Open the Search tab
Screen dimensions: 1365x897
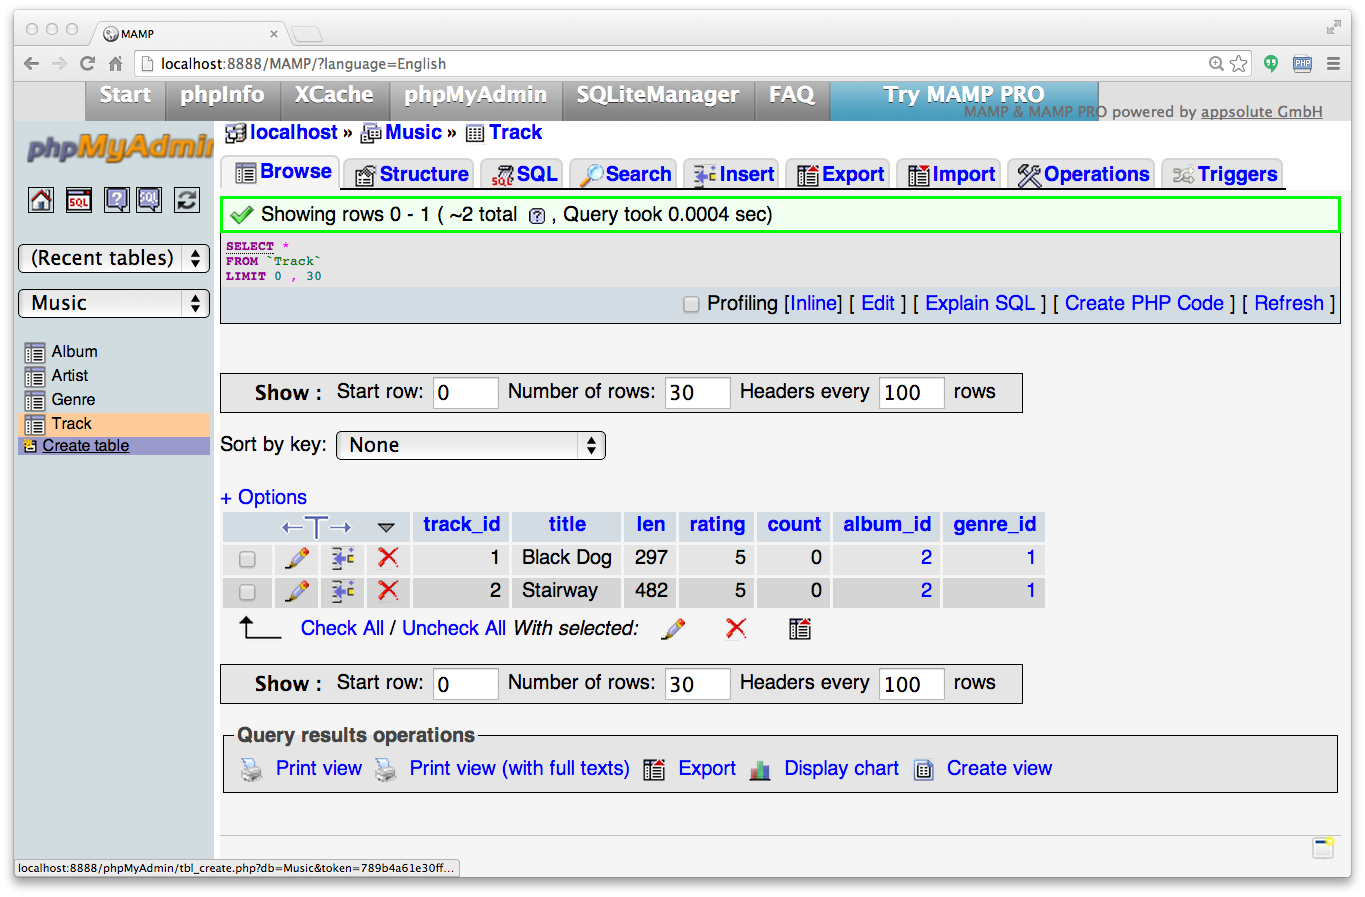[624, 174]
